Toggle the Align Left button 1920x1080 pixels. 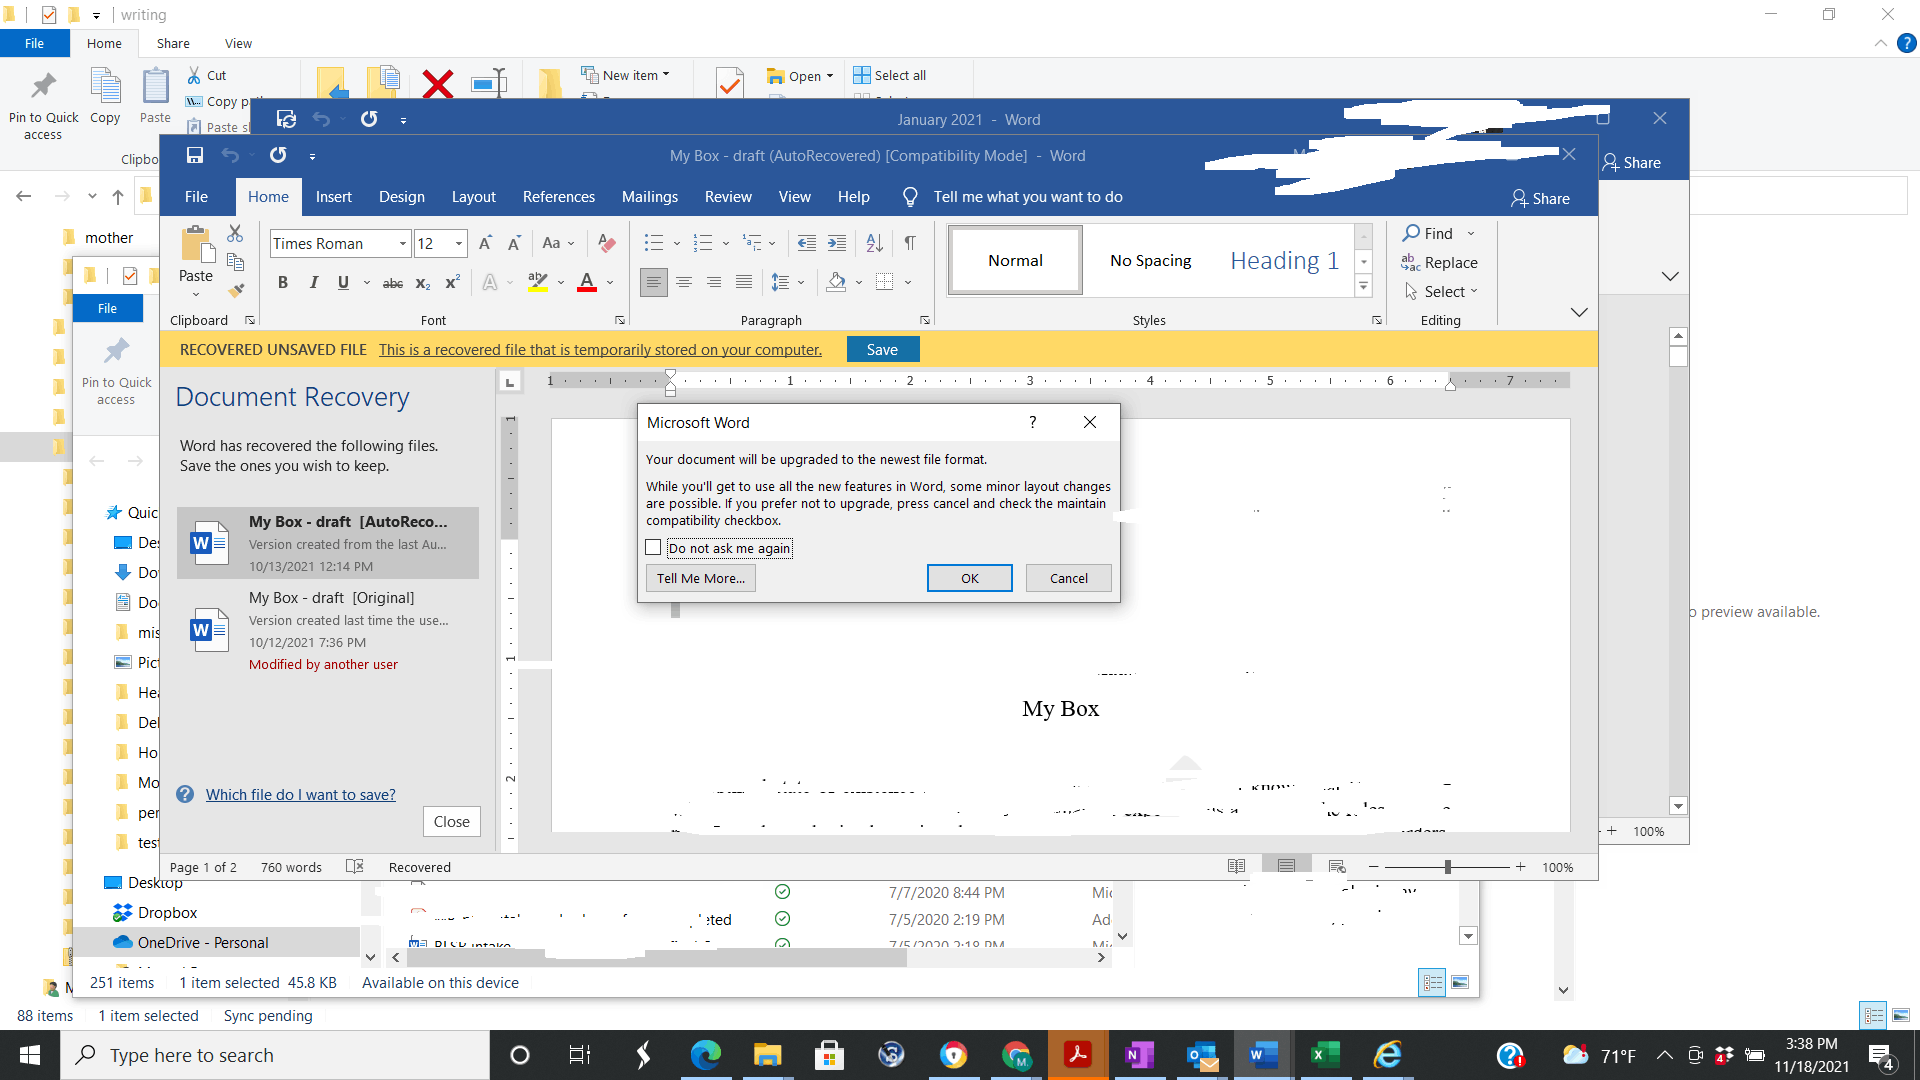point(653,283)
